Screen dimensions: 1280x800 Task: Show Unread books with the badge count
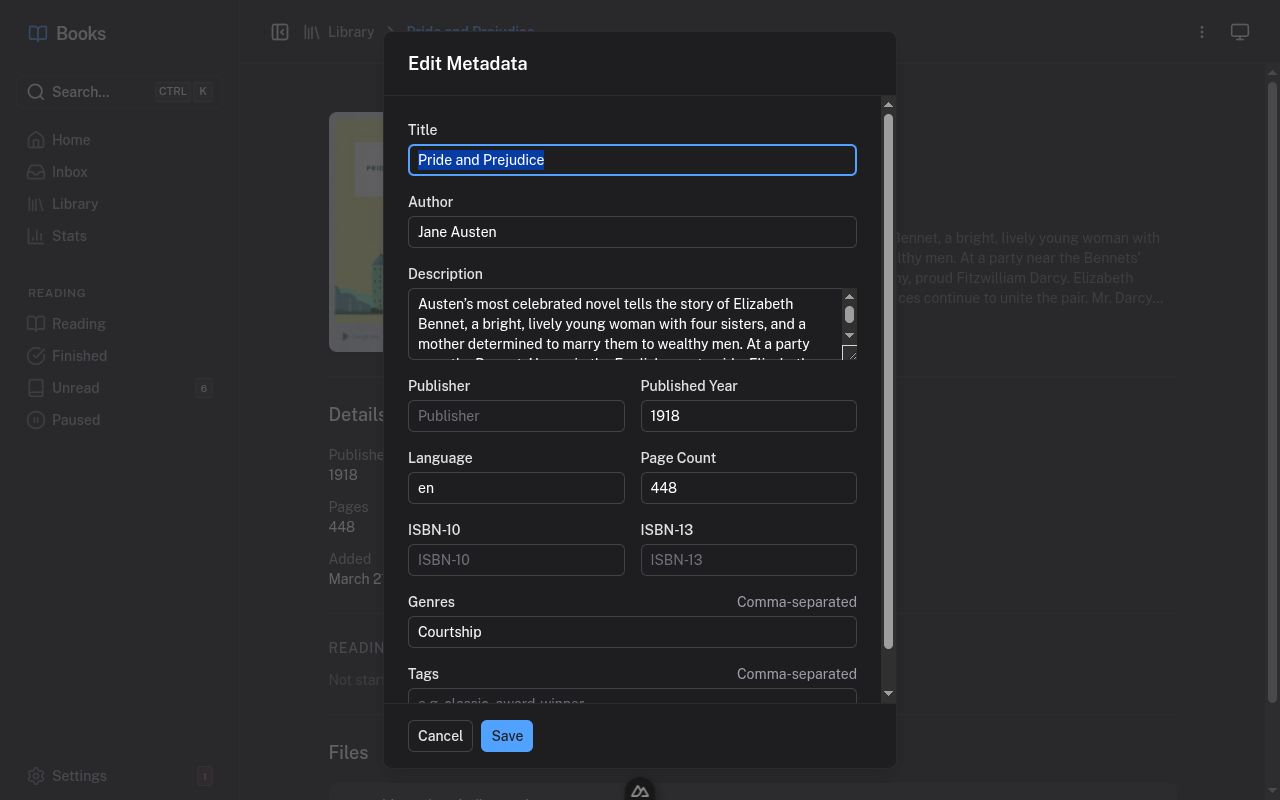click(74, 387)
